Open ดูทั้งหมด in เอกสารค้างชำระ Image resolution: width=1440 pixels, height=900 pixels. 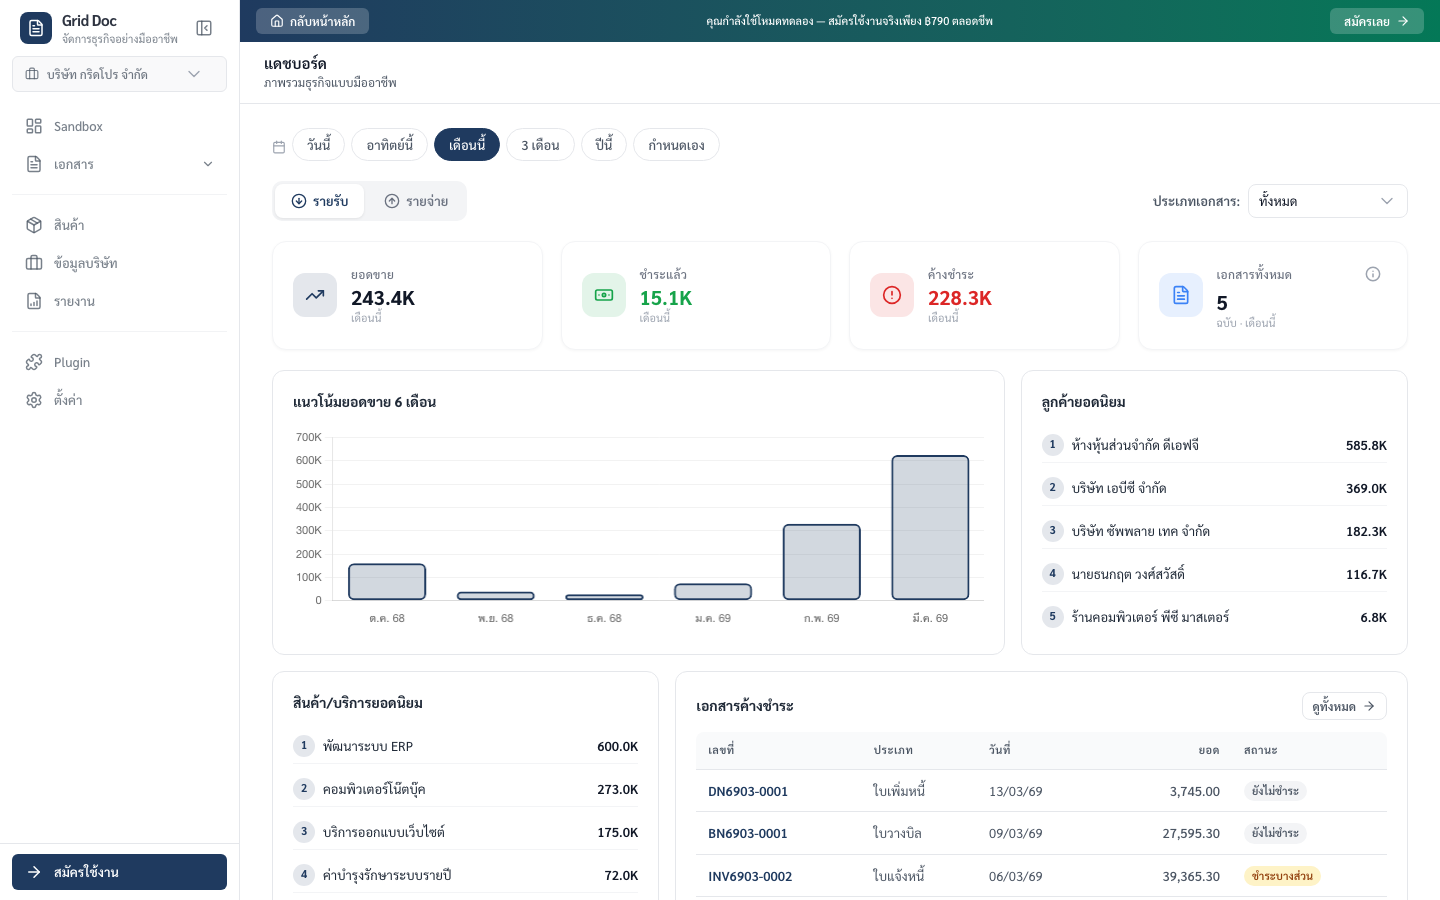[1344, 706]
